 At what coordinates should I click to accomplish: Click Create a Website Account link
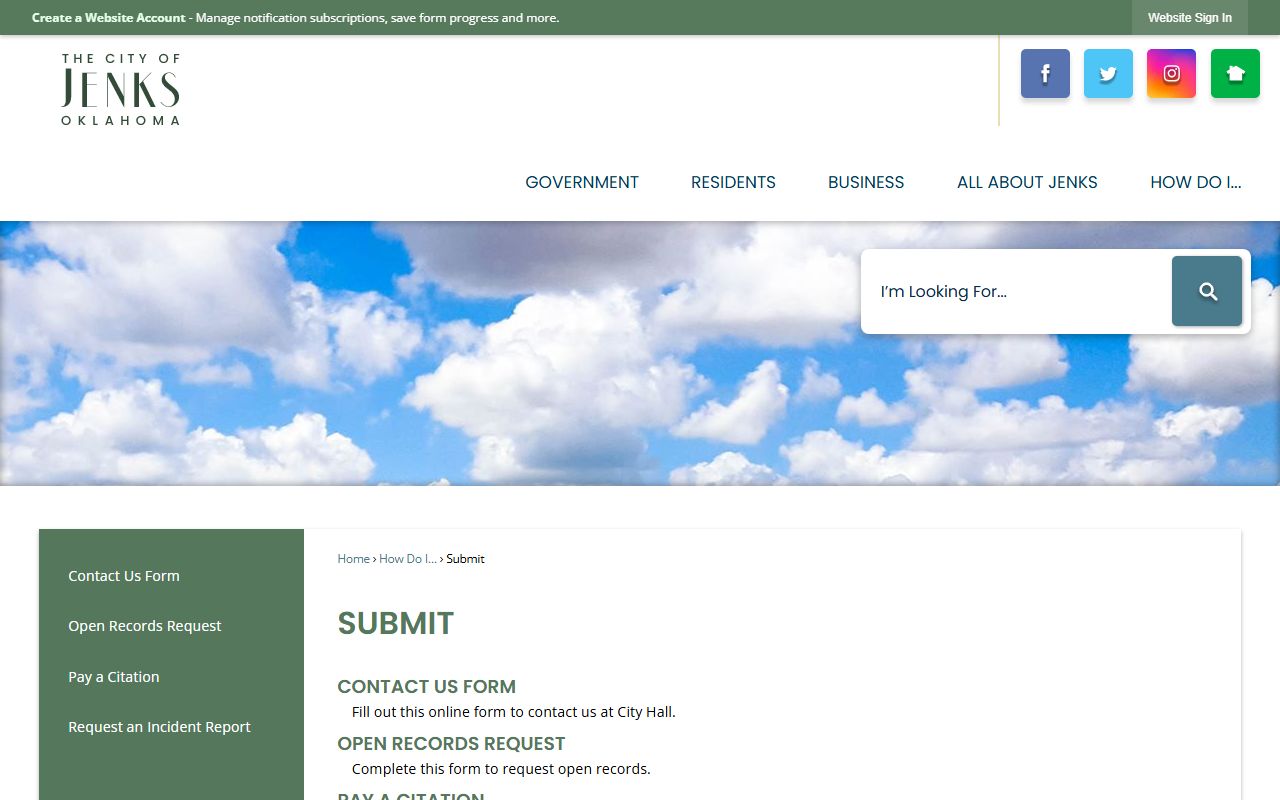coord(109,18)
